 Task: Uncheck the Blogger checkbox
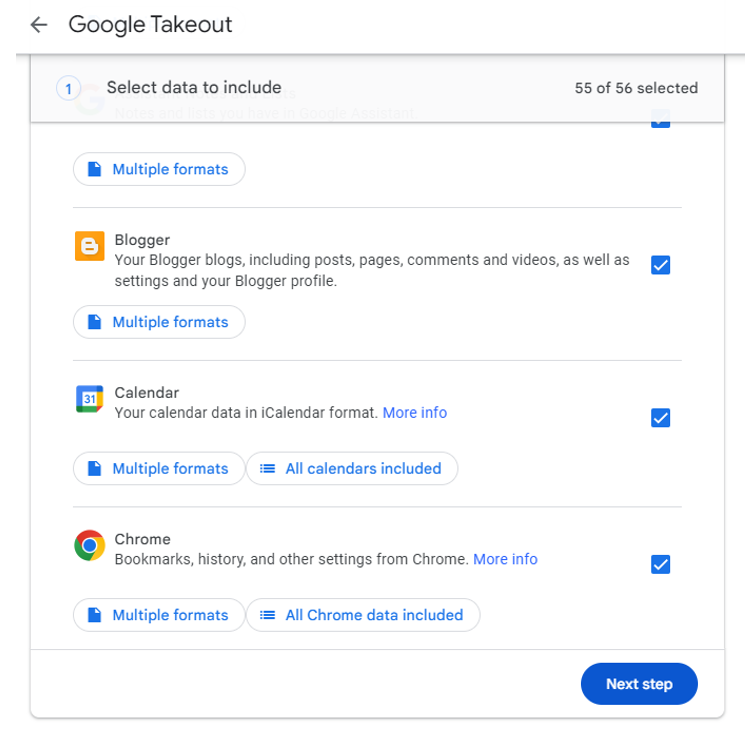coord(660,265)
